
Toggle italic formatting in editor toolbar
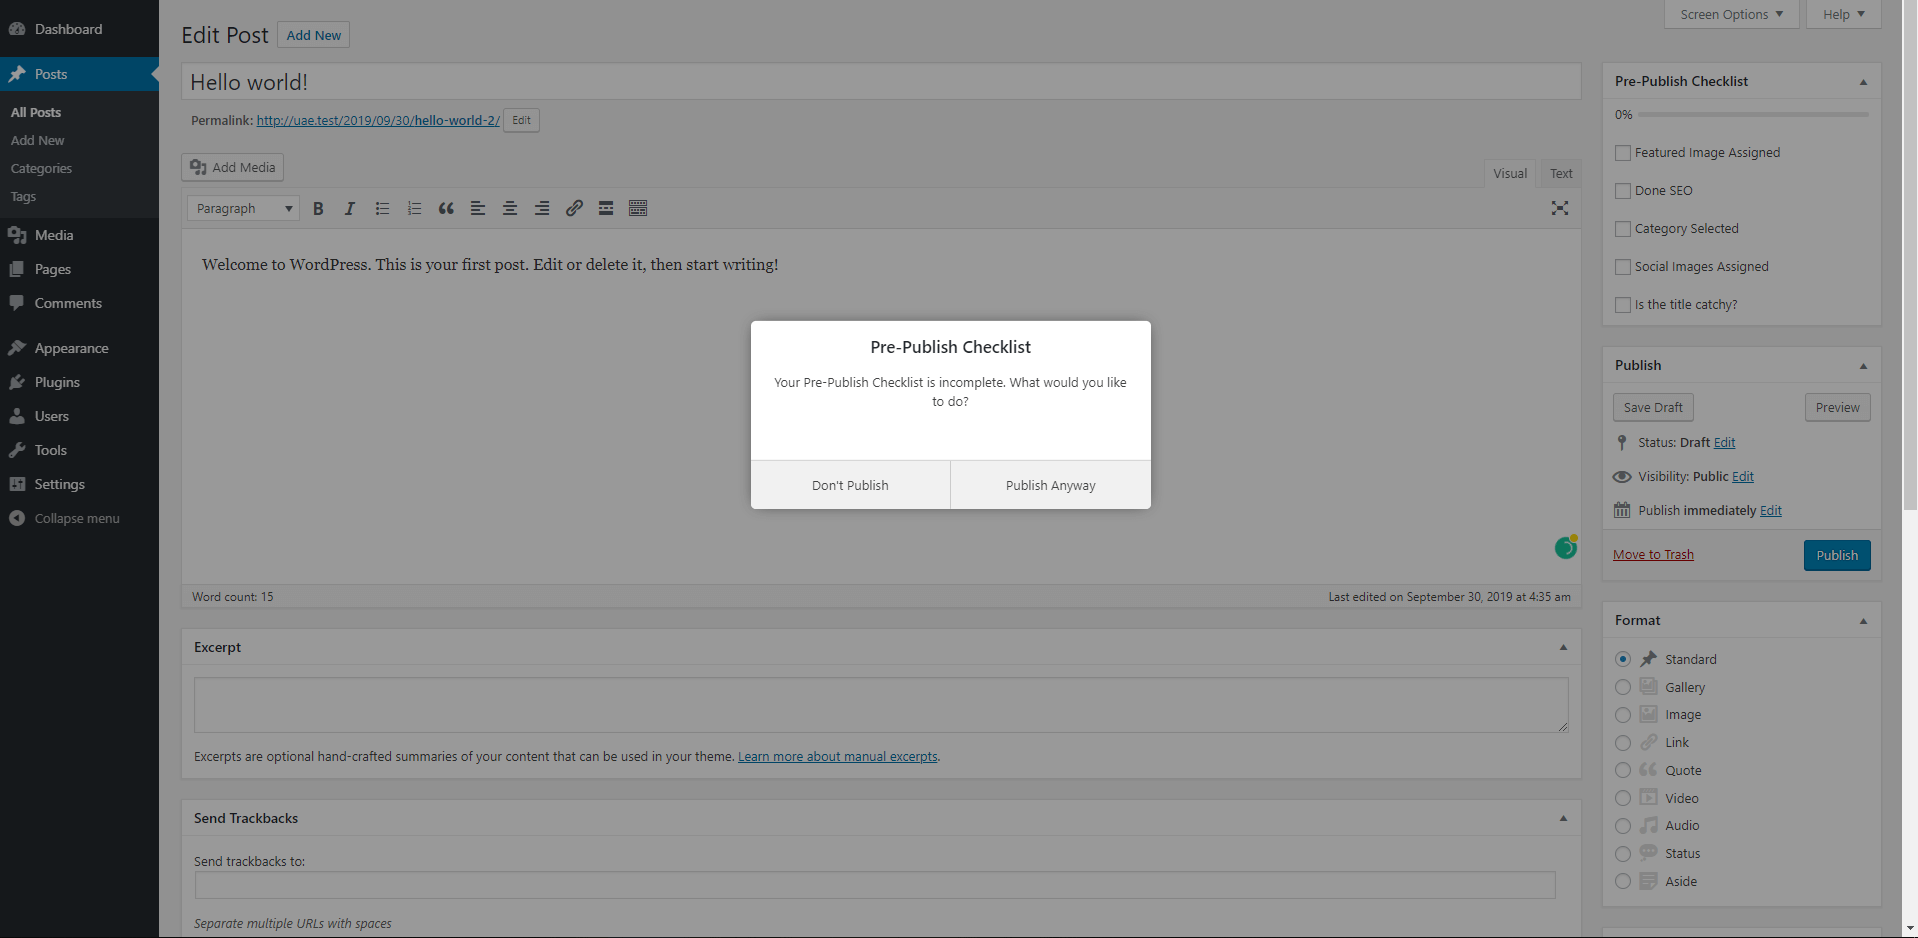(x=349, y=208)
